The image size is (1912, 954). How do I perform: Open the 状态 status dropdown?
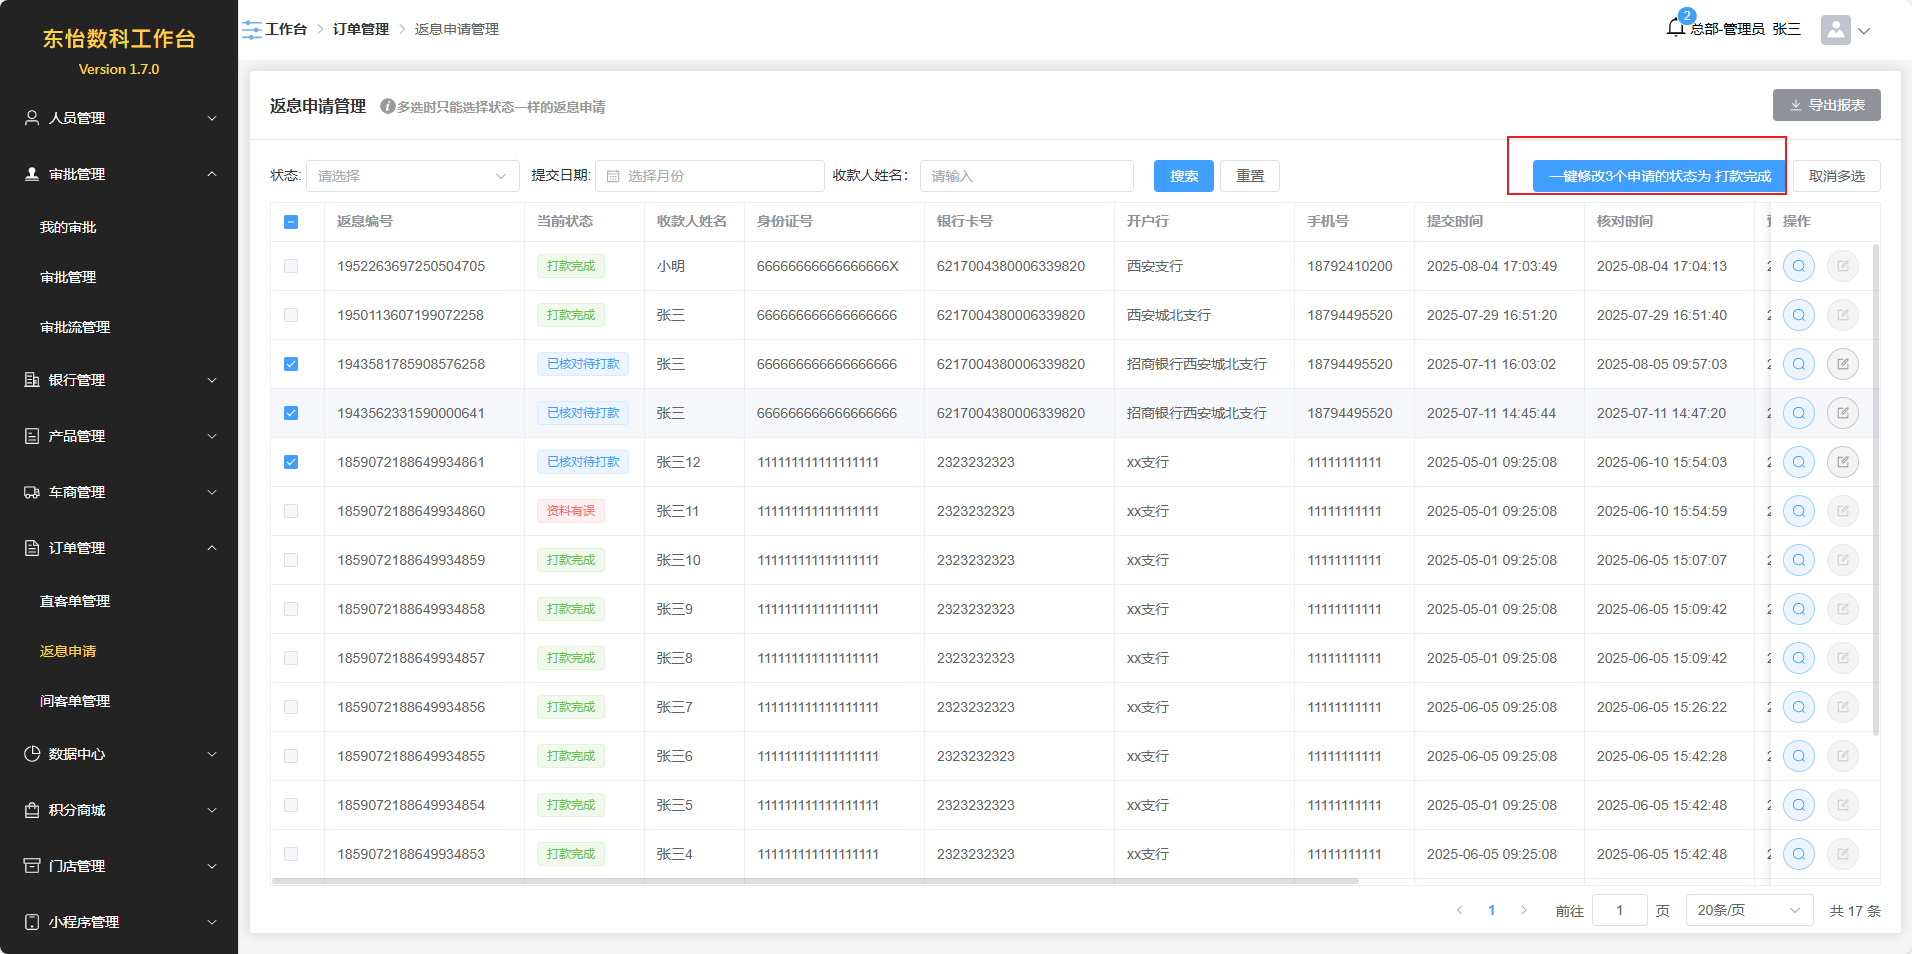tap(412, 176)
